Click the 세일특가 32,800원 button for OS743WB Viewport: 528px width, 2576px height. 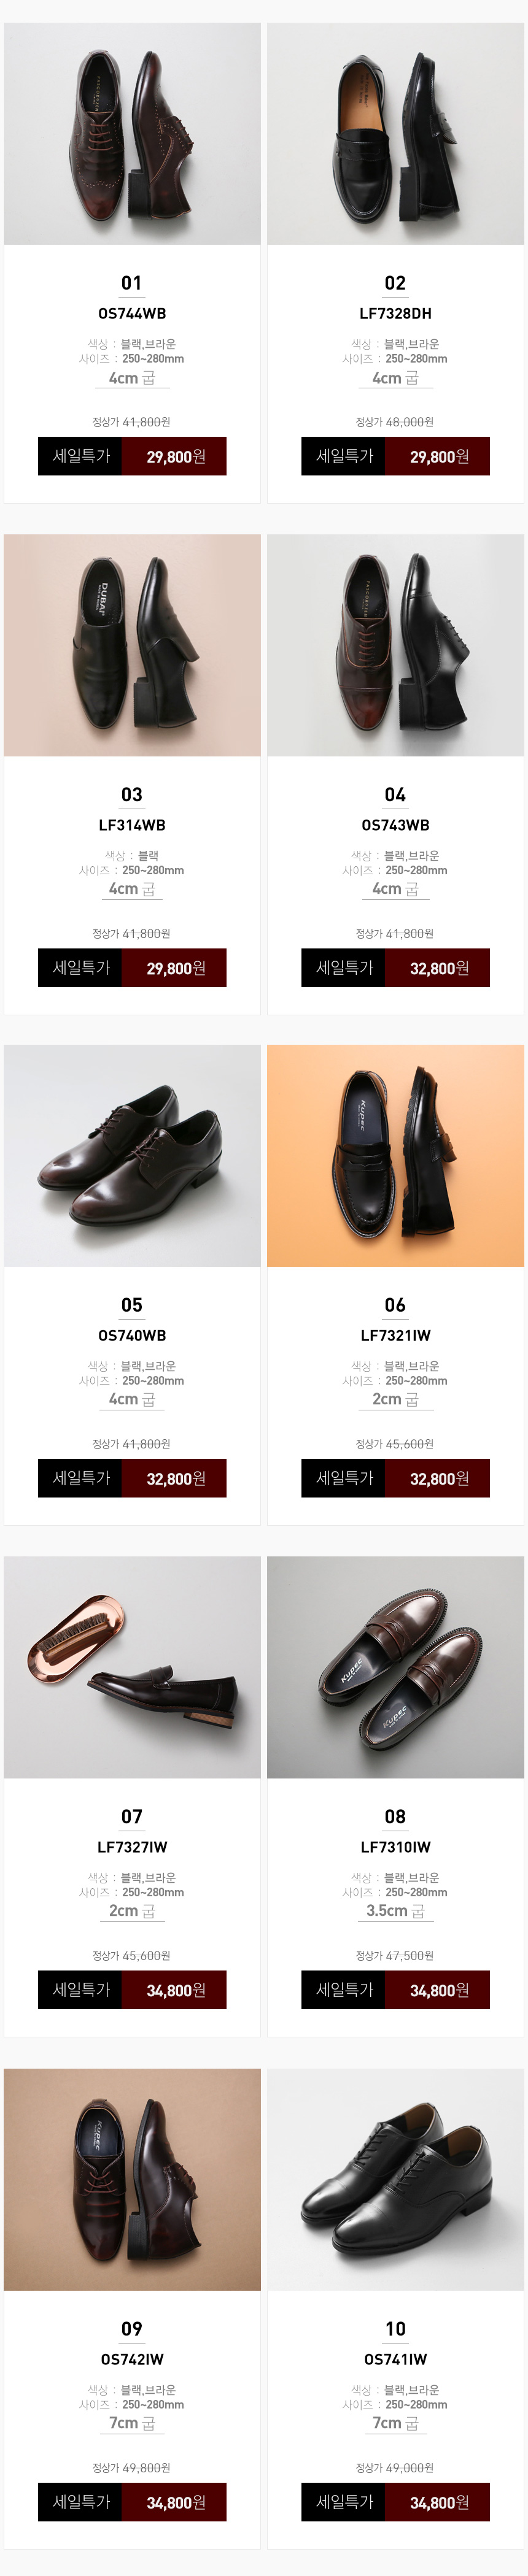395,967
